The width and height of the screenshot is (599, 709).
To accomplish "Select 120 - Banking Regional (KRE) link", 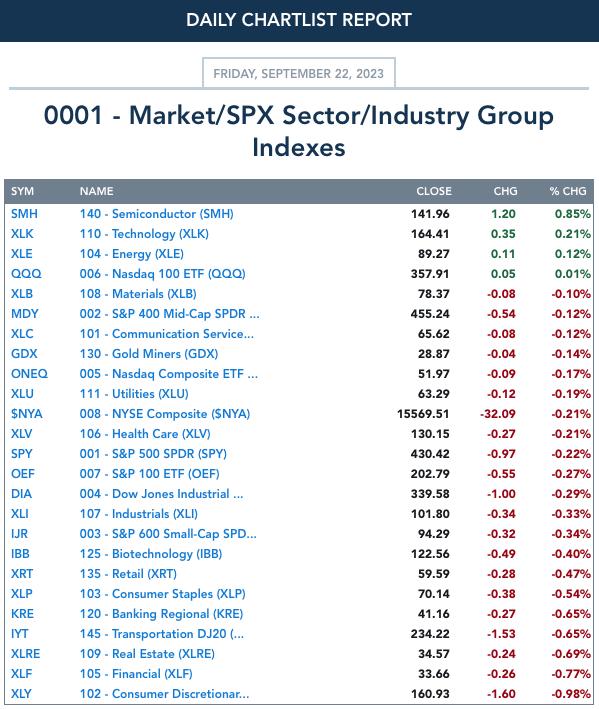I will click(x=161, y=614).
